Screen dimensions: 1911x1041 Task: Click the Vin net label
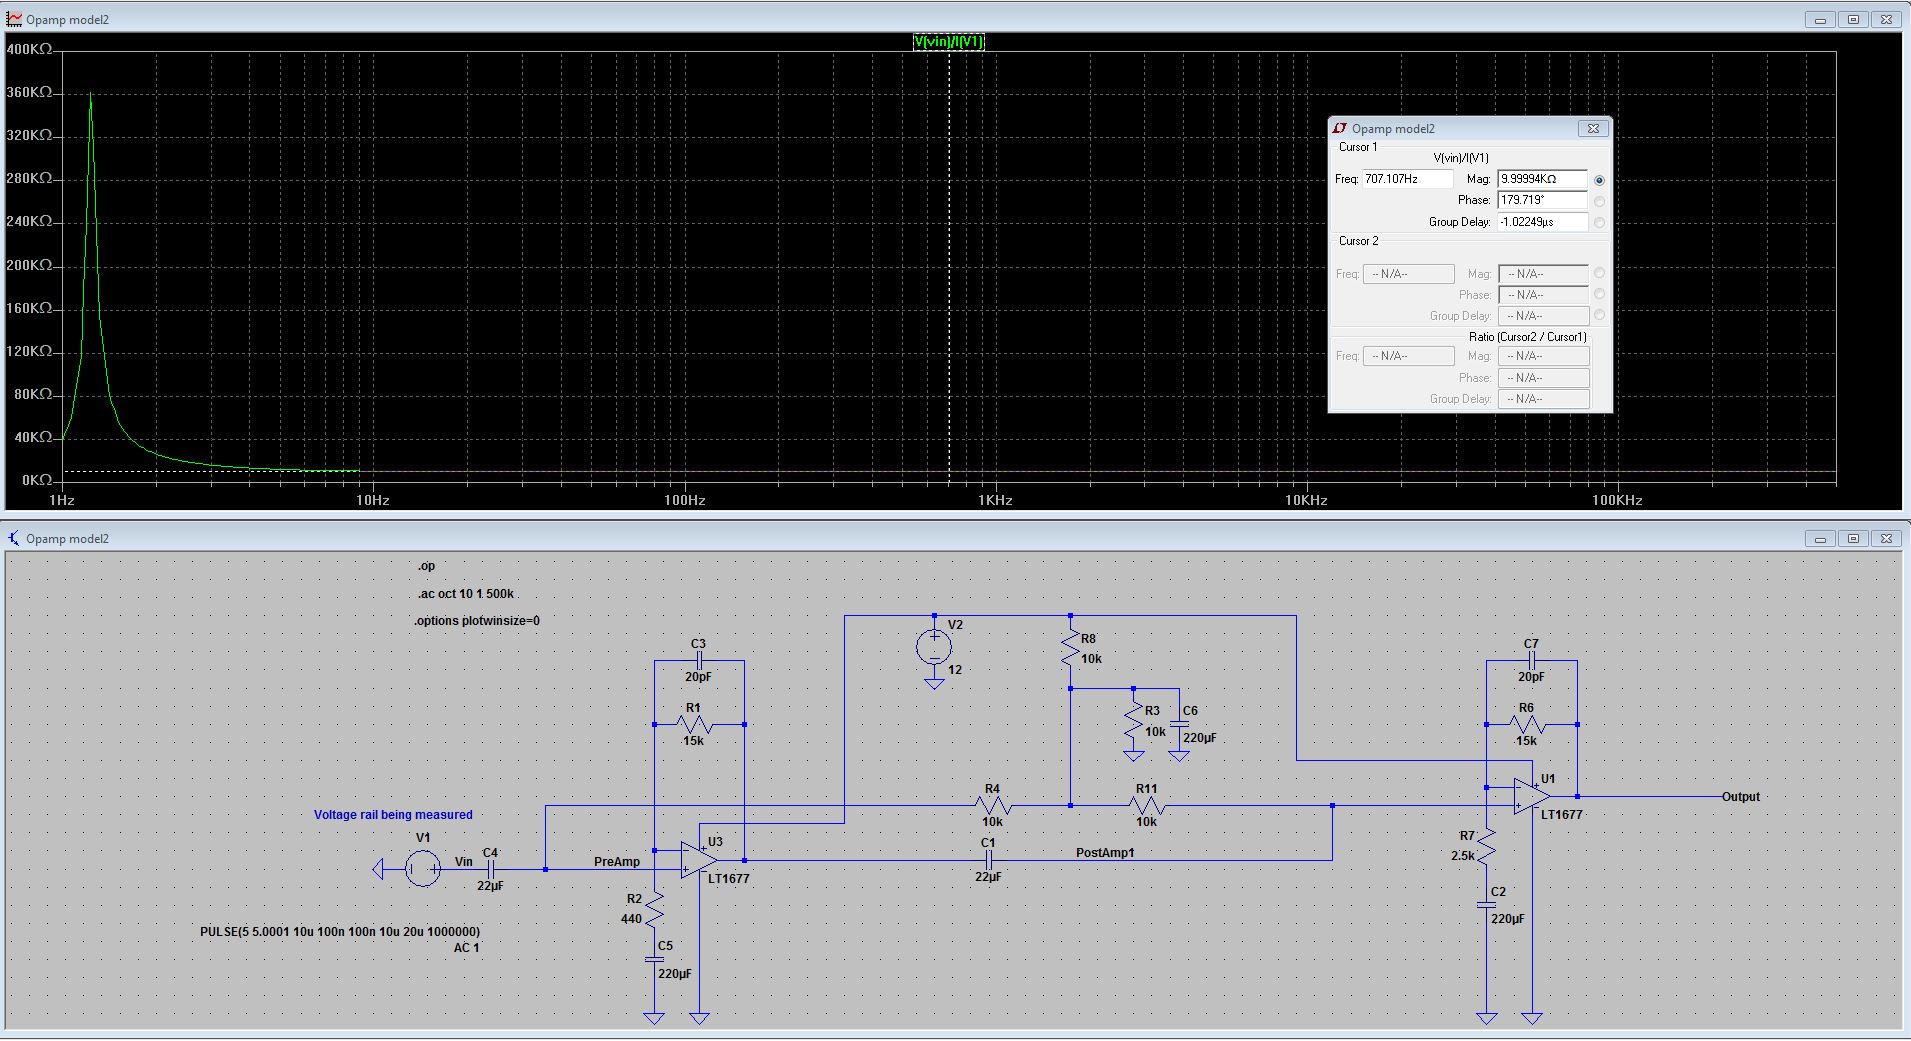[x=464, y=862]
